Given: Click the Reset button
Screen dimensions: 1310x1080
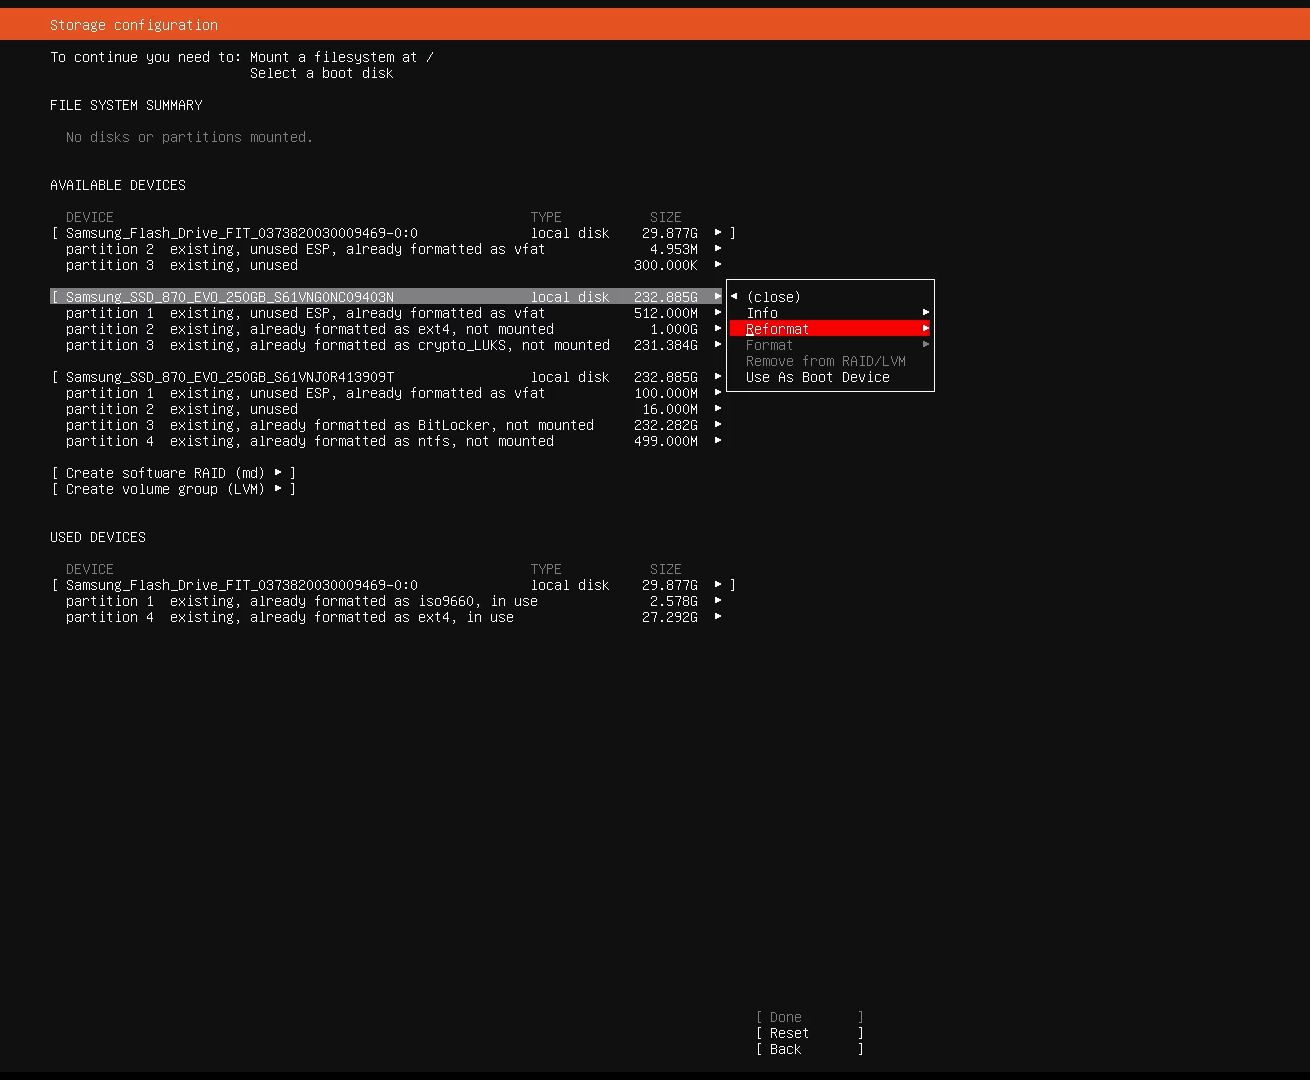Looking at the screenshot, I should [810, 1033].
